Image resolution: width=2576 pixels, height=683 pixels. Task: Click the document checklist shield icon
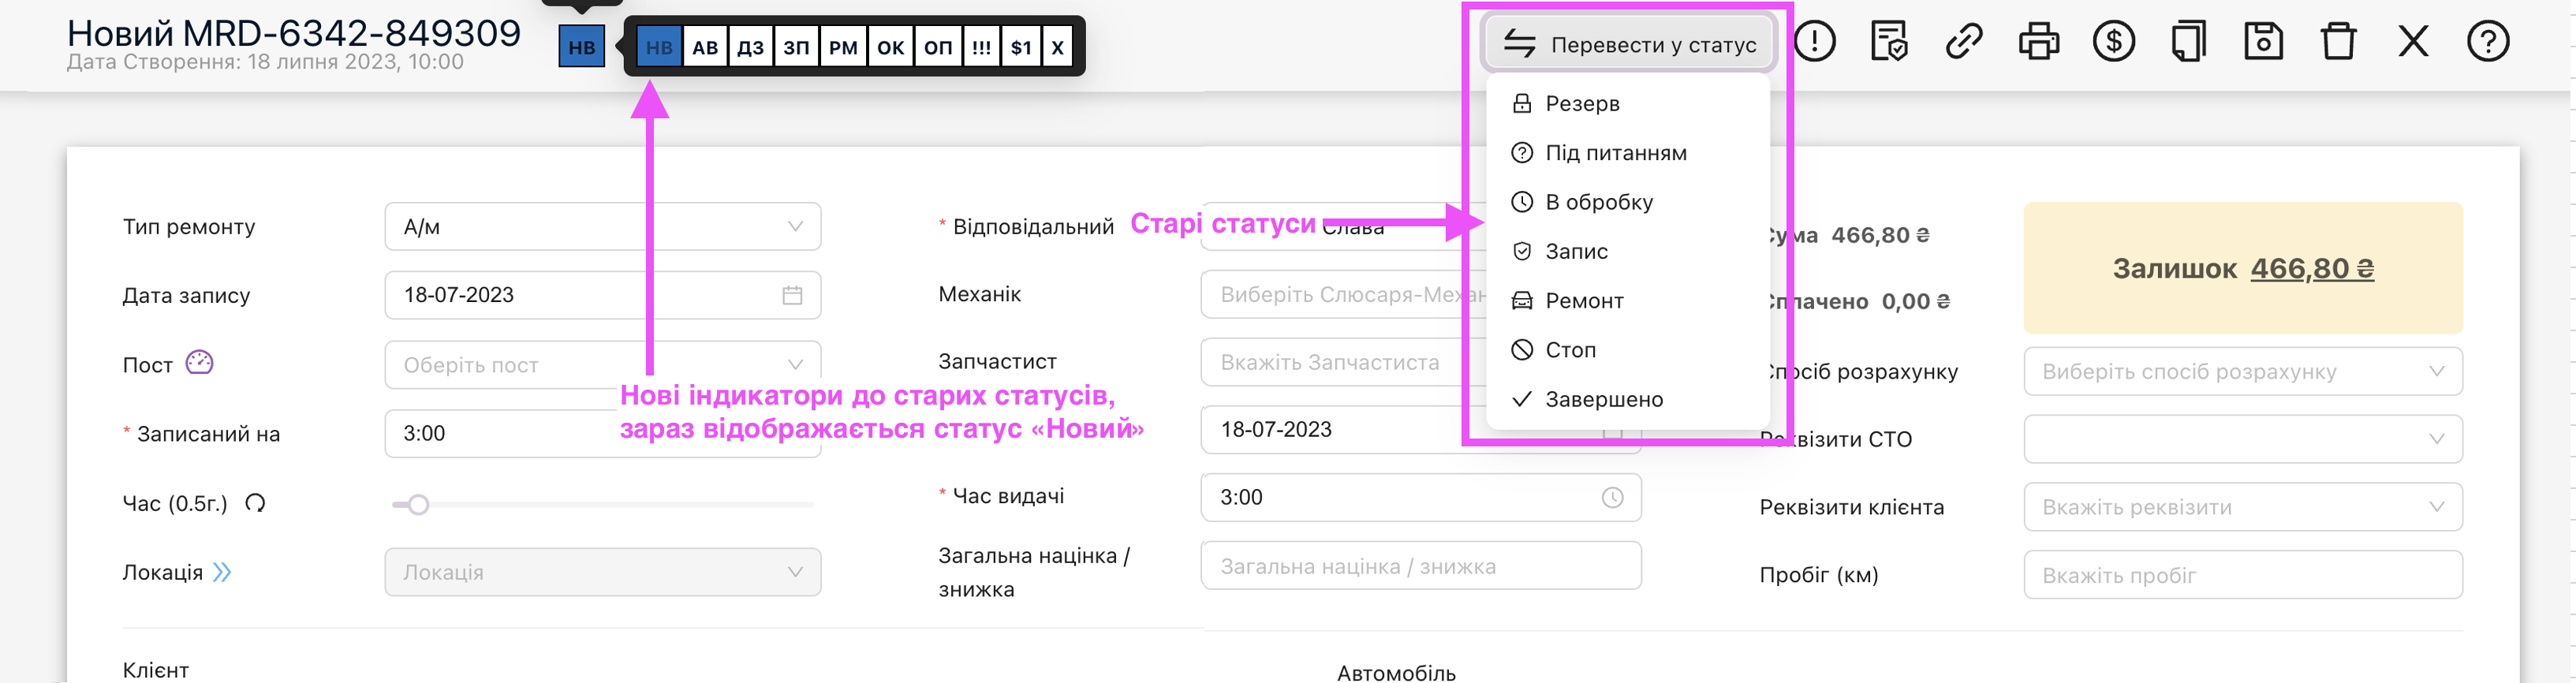[x=1888, y=42]
